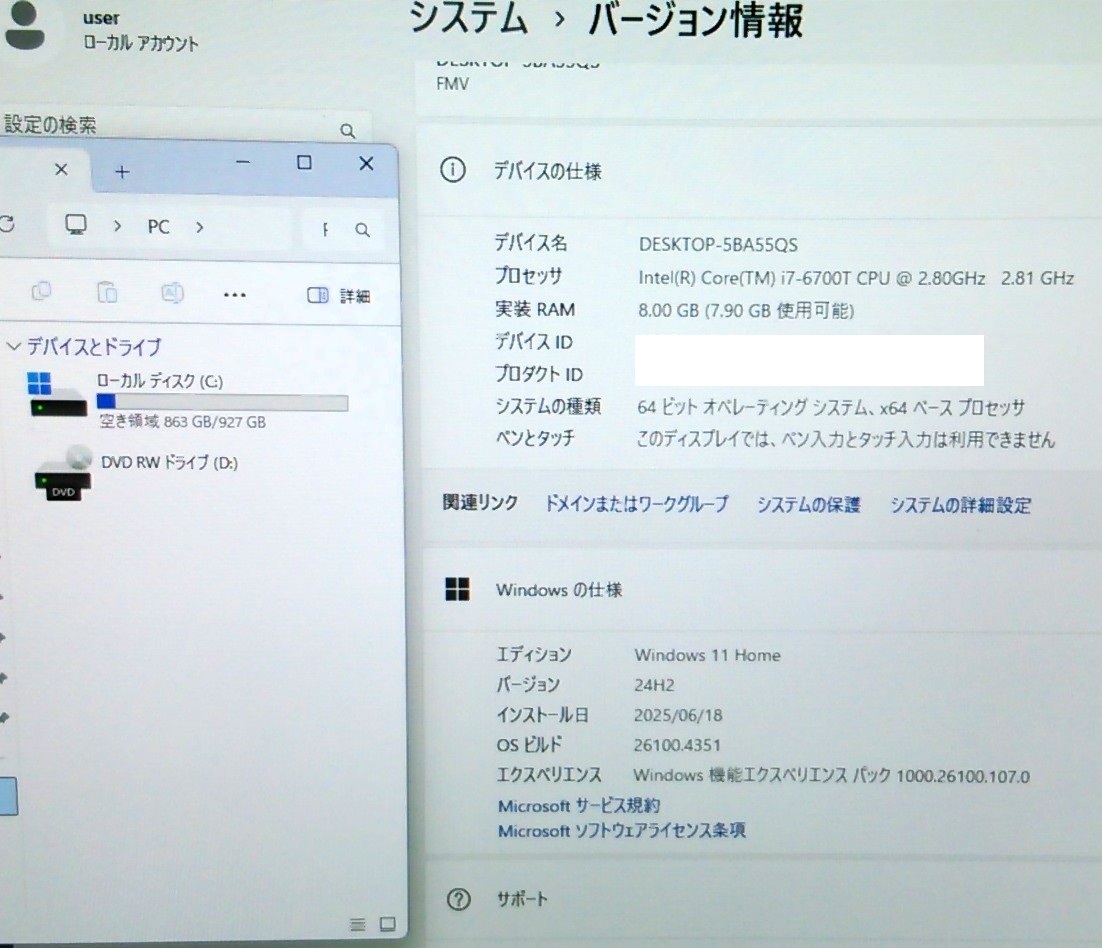Screen dimensions: 1102x948
Task: Click バージョン情報 page title
Action: (x=696, y=19)
